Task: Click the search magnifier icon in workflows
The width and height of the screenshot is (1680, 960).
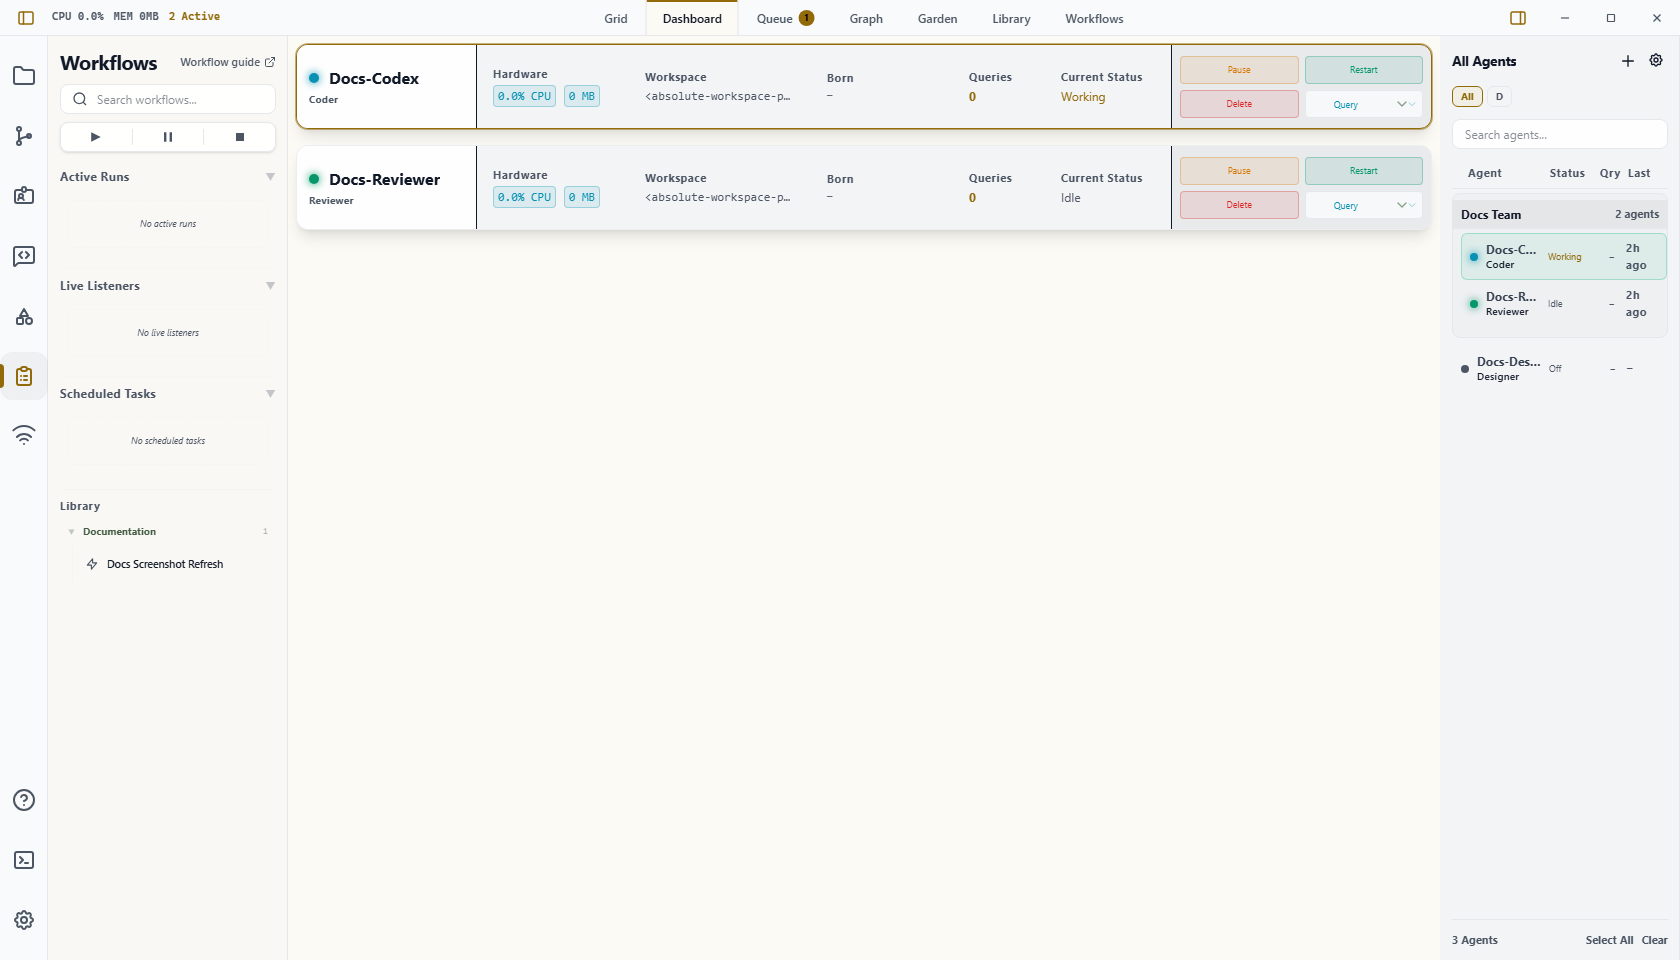Action: coord(80,99)
